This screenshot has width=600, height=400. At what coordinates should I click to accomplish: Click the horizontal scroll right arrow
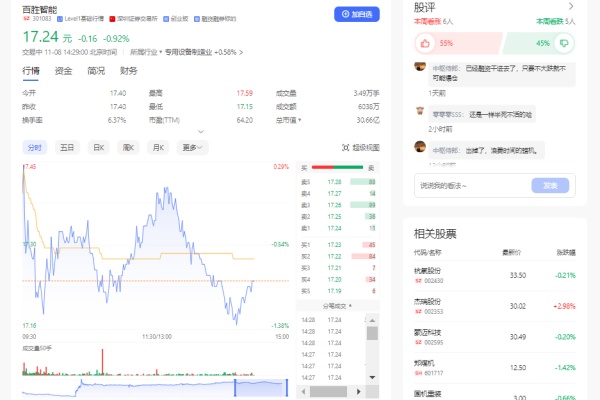[x=359, y=392]
